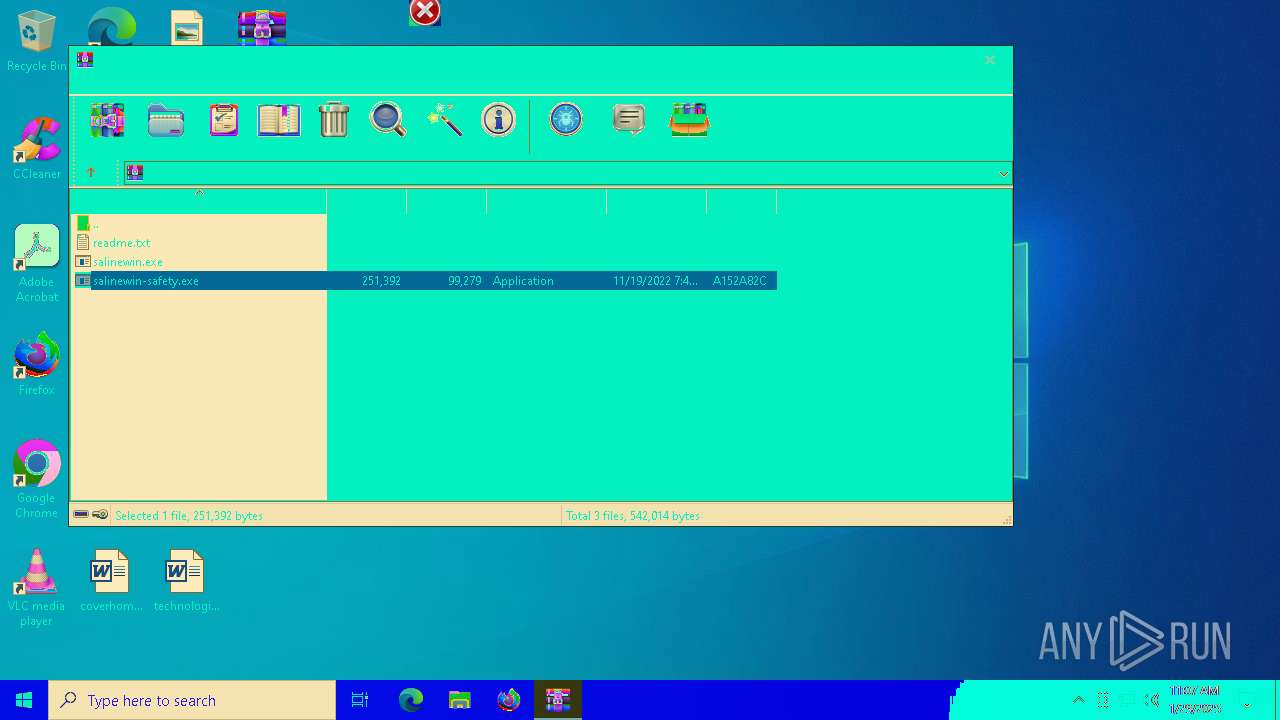Click the packed size value 99,279
This screenshot has width=1280, height=720.
(465, 281)
